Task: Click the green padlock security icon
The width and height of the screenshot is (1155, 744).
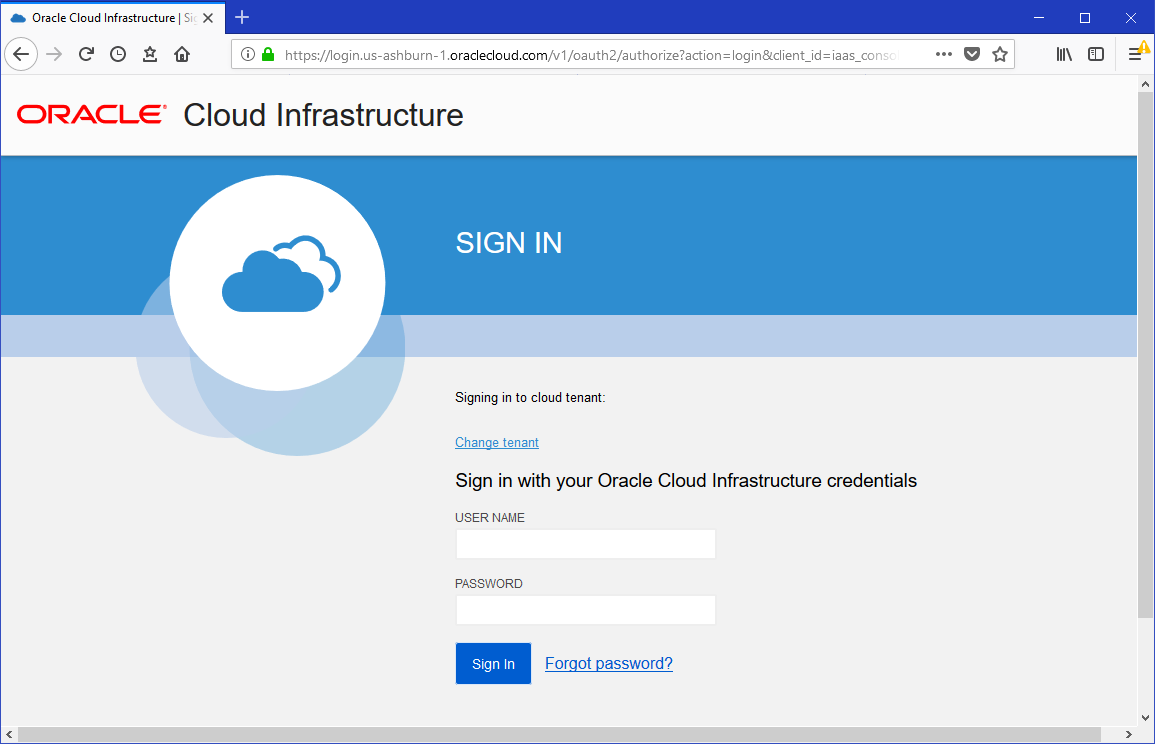Action: coord(268,55)
